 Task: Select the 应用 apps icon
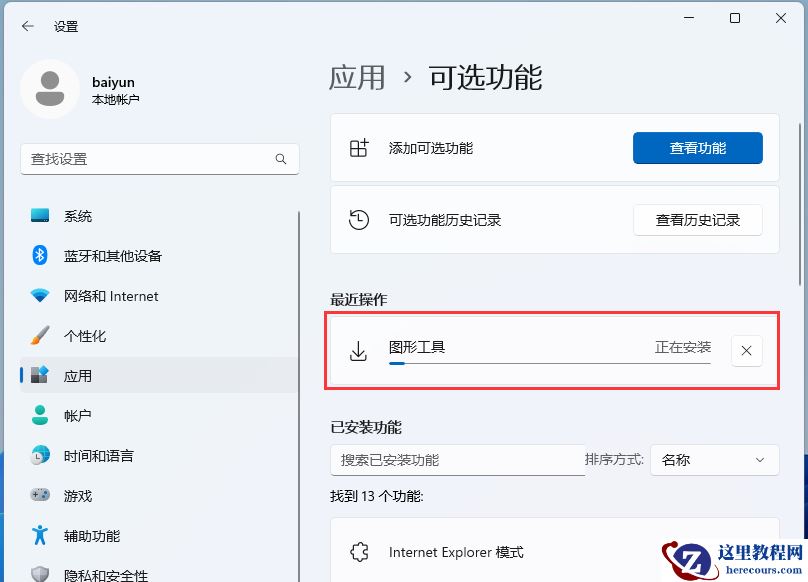pyautogui.click(x=40, y=376)
